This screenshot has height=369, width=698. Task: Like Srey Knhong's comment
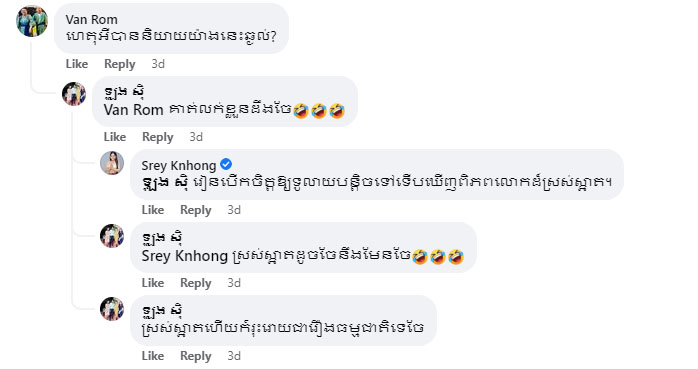pyautogui.click(x=153, y=210)
